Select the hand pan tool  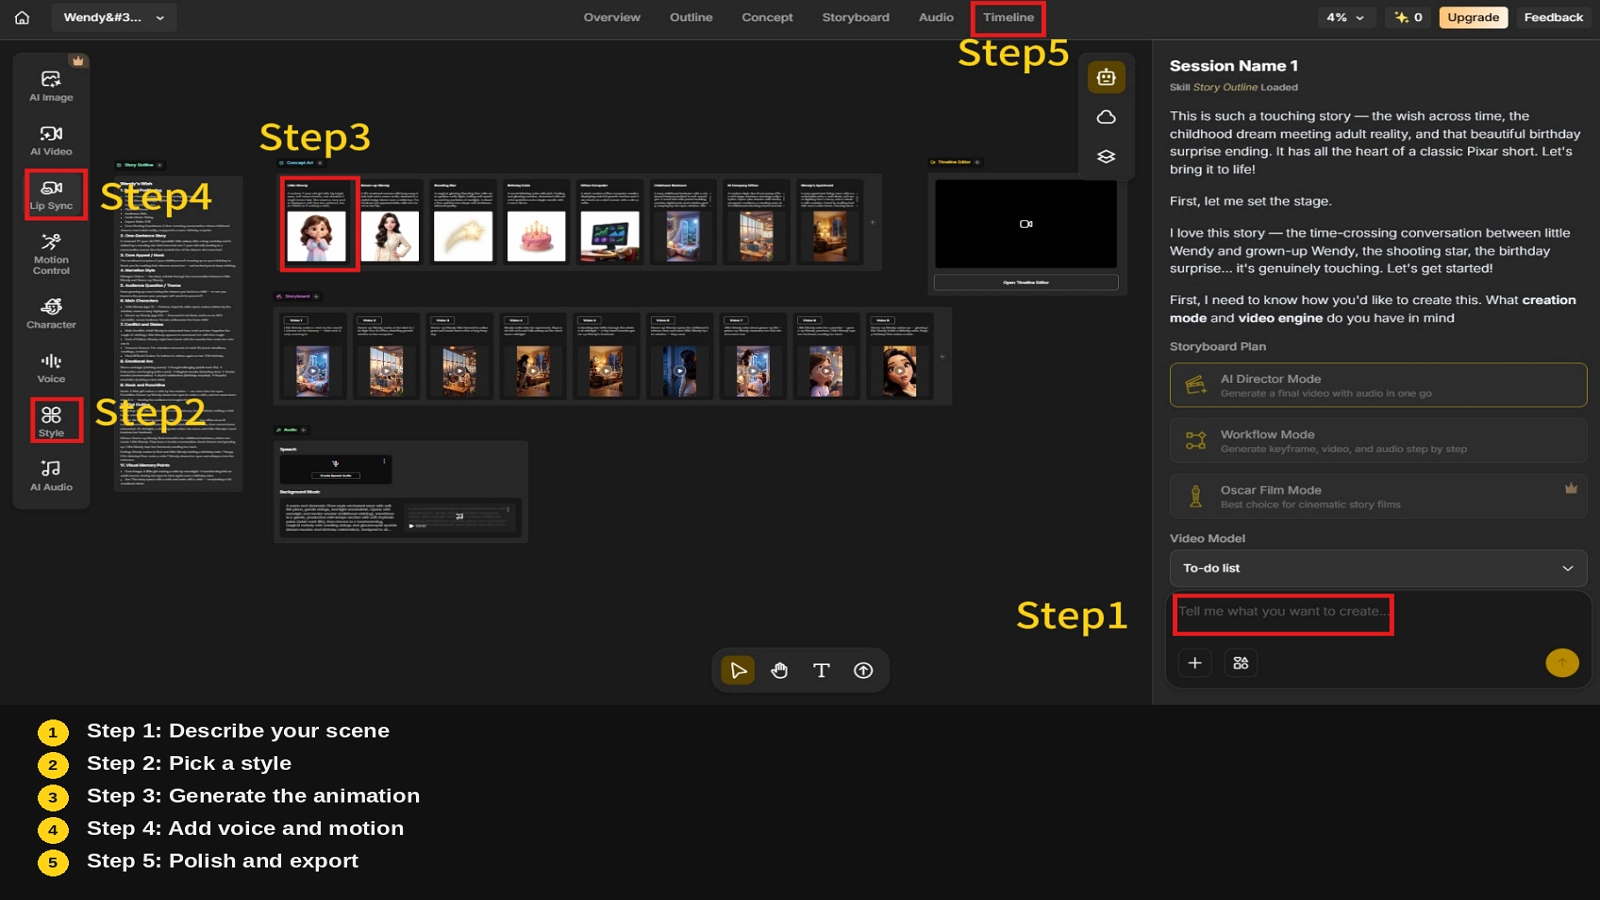780,670
